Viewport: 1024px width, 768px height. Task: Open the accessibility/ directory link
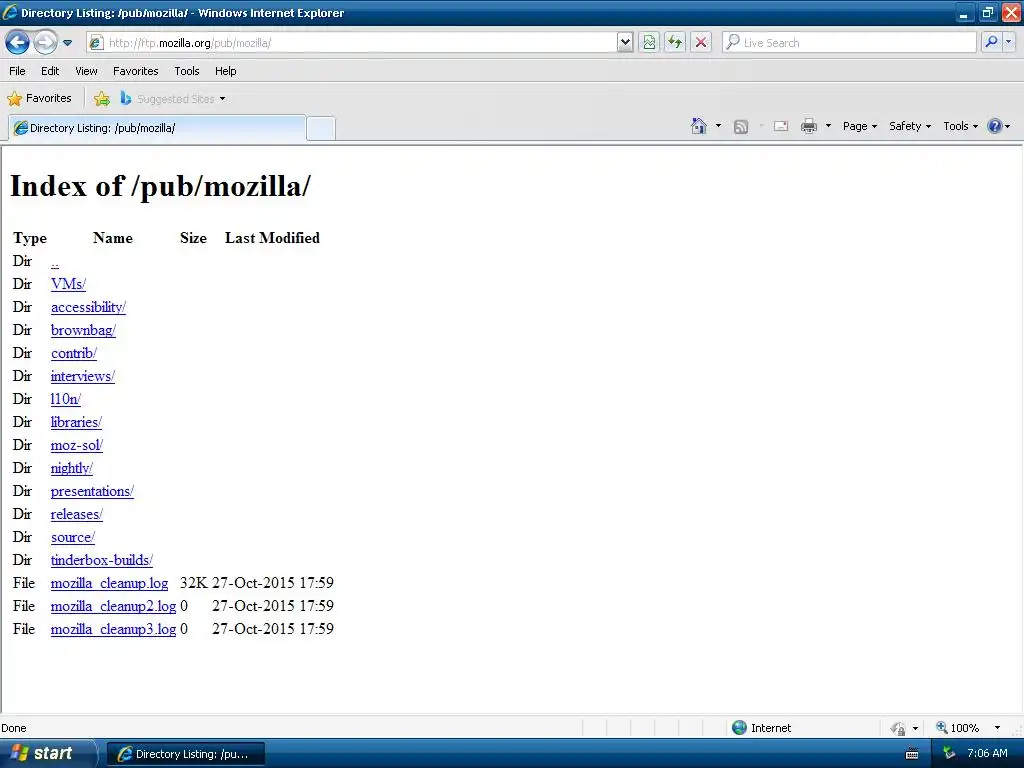tap(88, 307)
